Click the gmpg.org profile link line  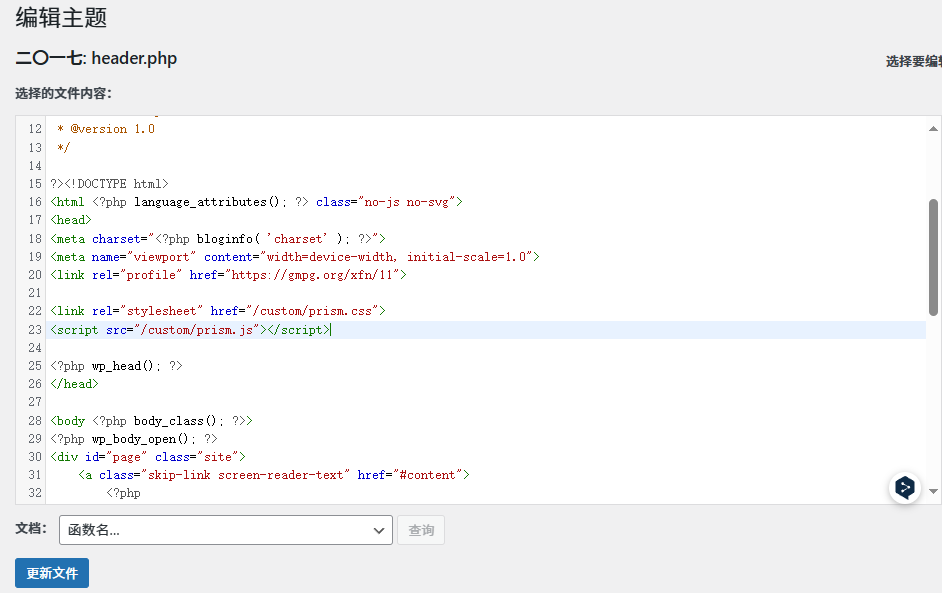point(228,275)
